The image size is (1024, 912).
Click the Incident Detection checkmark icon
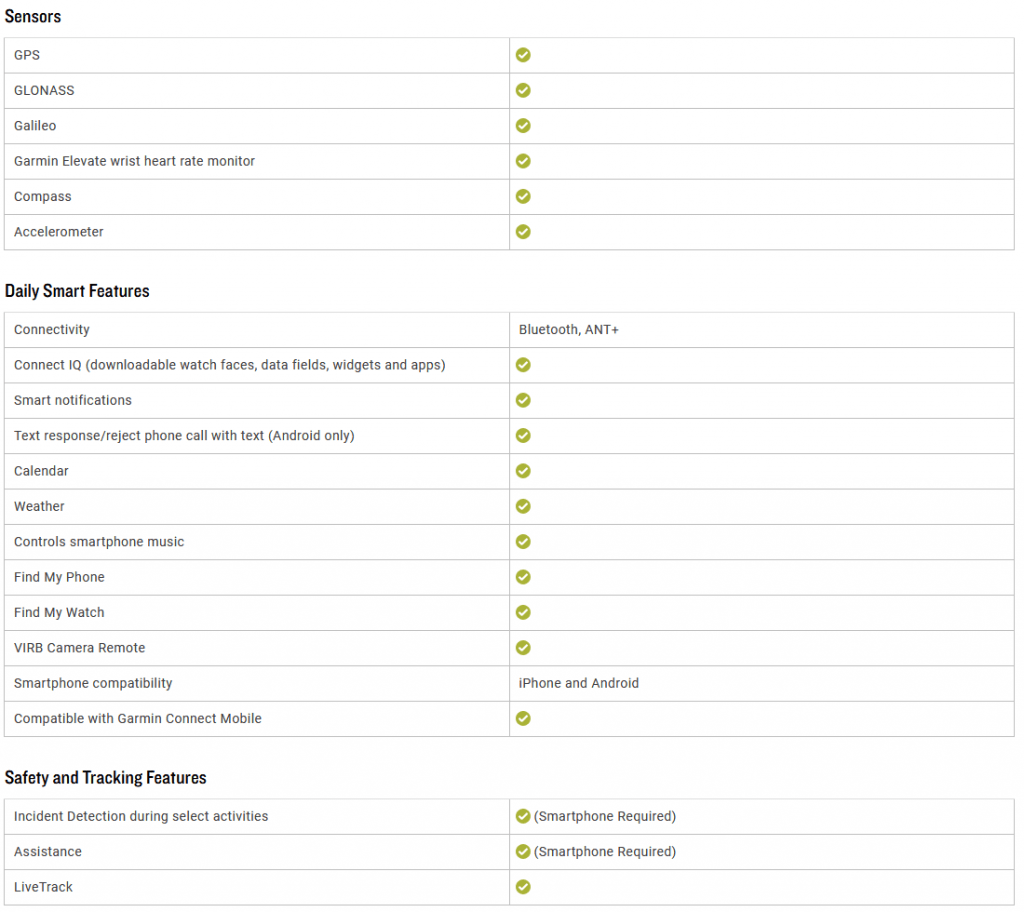tap(523, 816)
